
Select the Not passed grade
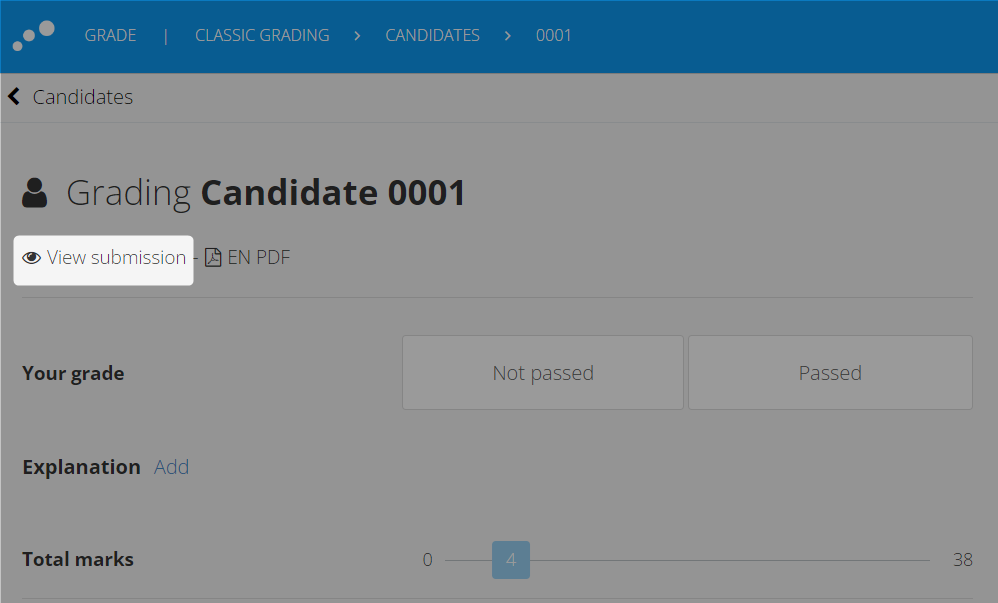tap(543, 372)
